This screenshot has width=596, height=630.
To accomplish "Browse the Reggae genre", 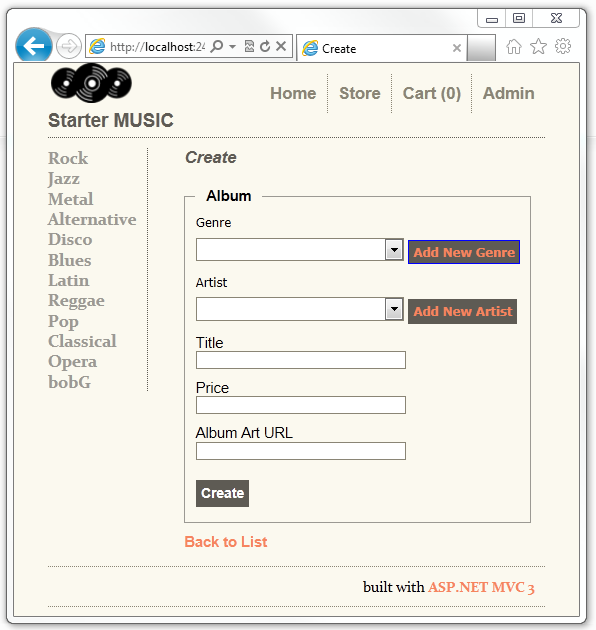I will click(x=76, y=301).
